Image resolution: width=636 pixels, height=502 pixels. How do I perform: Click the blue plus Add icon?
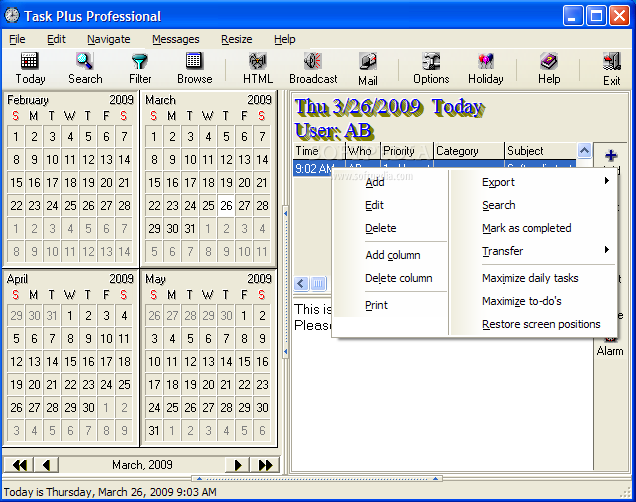[611, 155]
